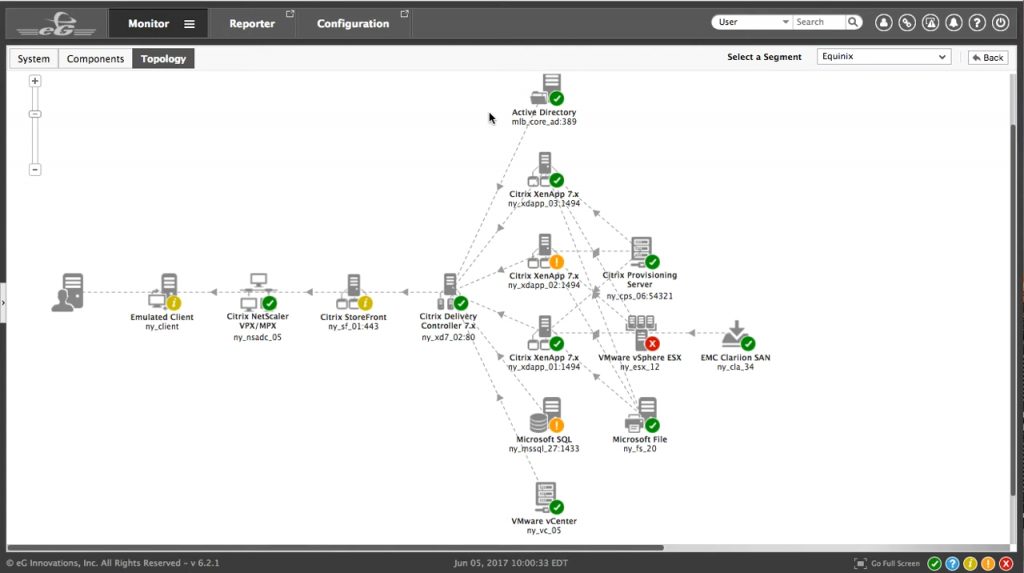Click the ny_cla_34 label

735,367
